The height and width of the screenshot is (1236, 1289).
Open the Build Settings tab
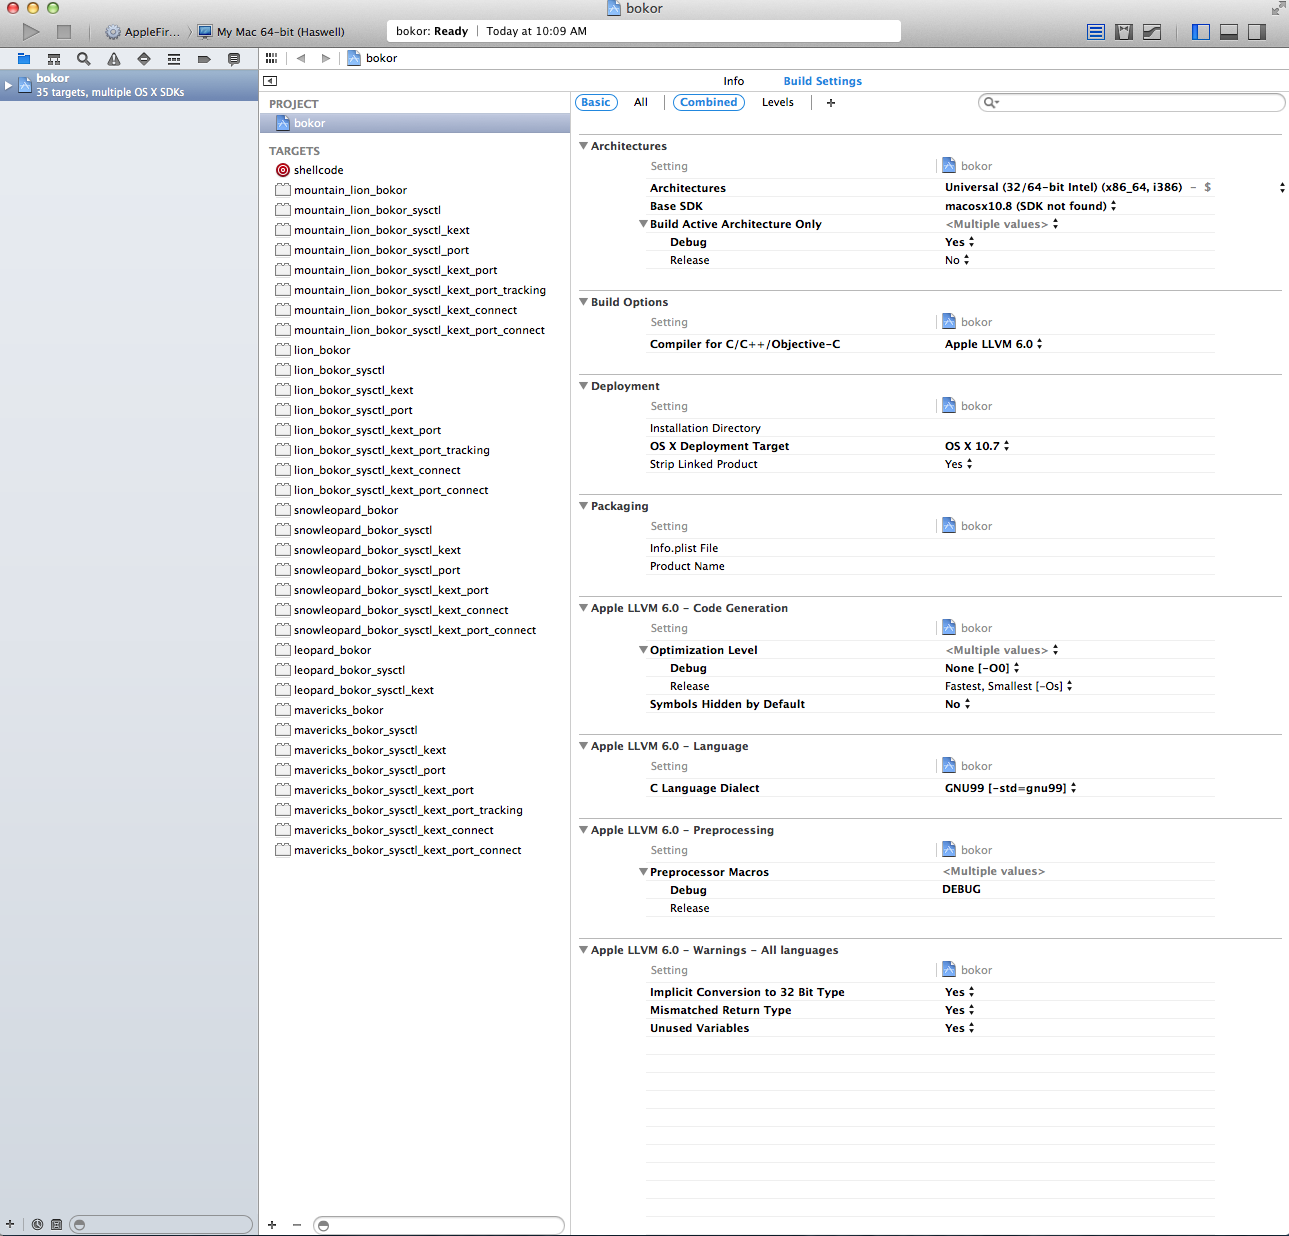click(823, 81)
